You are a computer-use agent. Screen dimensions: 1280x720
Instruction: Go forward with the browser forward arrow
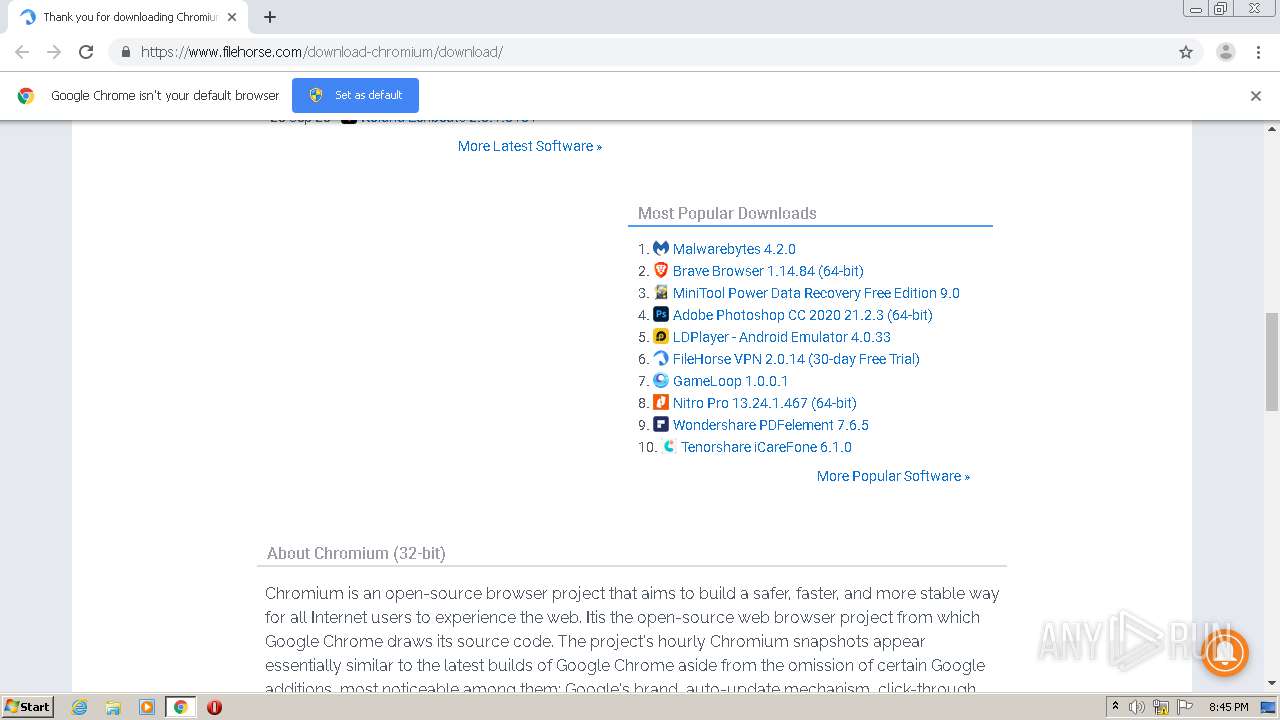(x=54, y=52)
